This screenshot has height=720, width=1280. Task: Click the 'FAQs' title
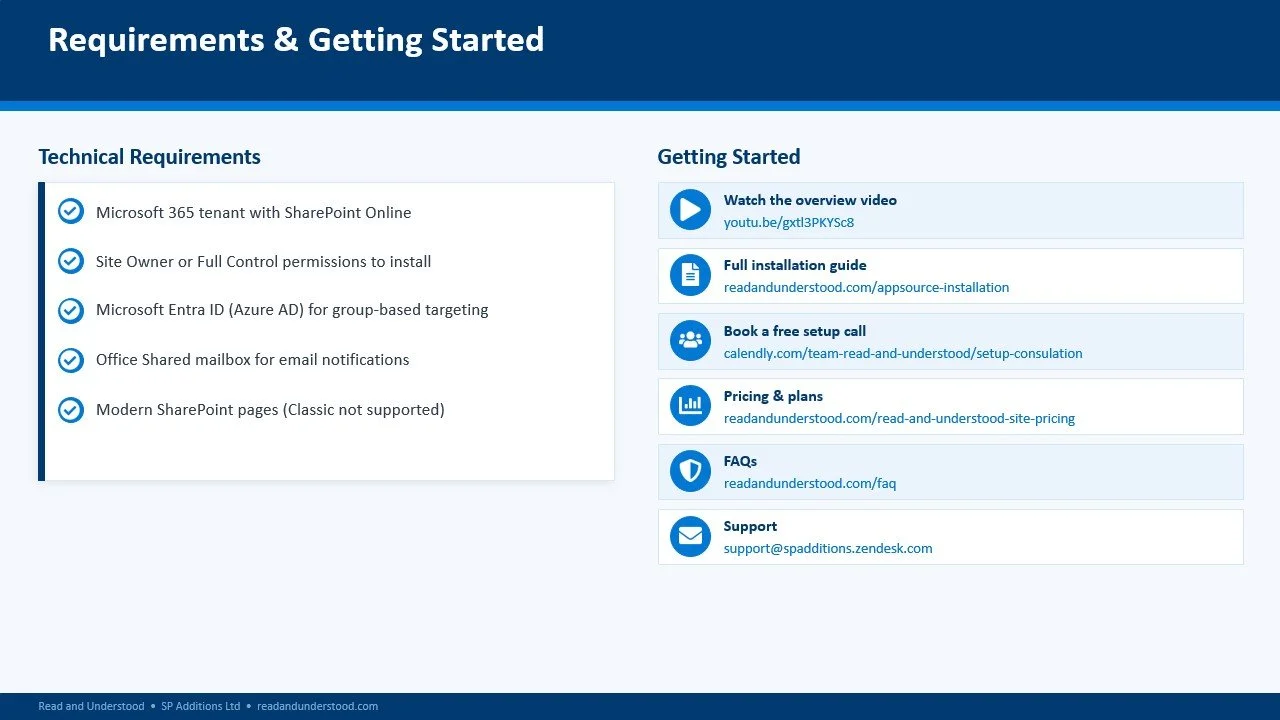point(740,461)
